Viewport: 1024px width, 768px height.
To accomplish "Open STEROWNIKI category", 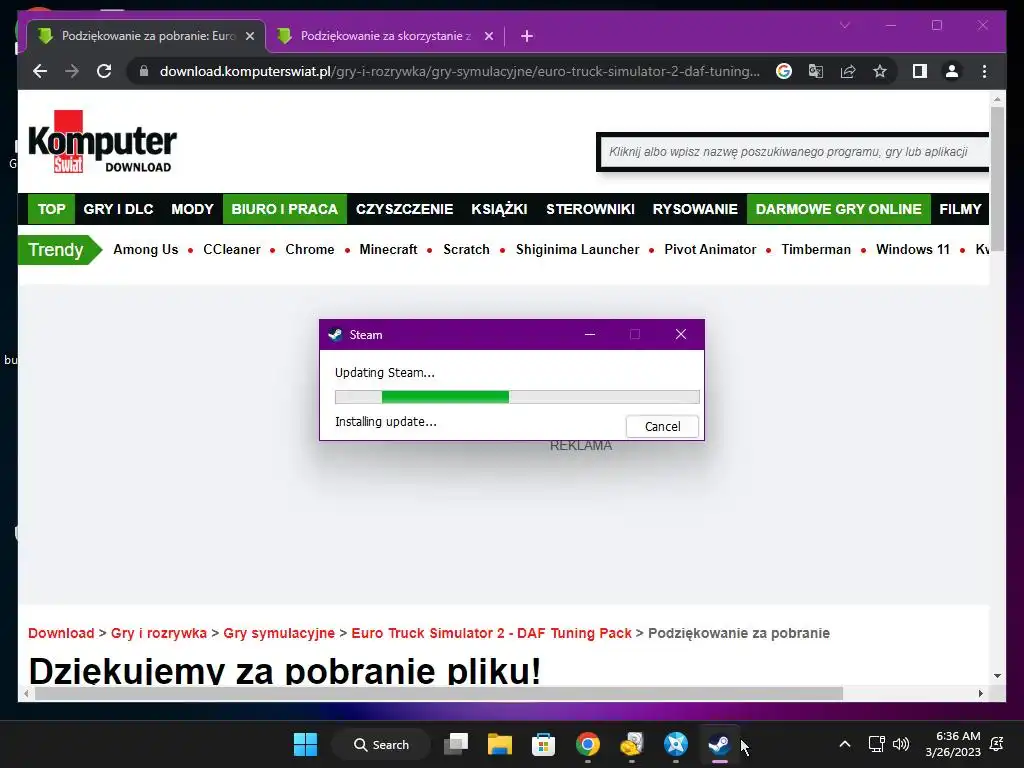I will coord(590,209).
